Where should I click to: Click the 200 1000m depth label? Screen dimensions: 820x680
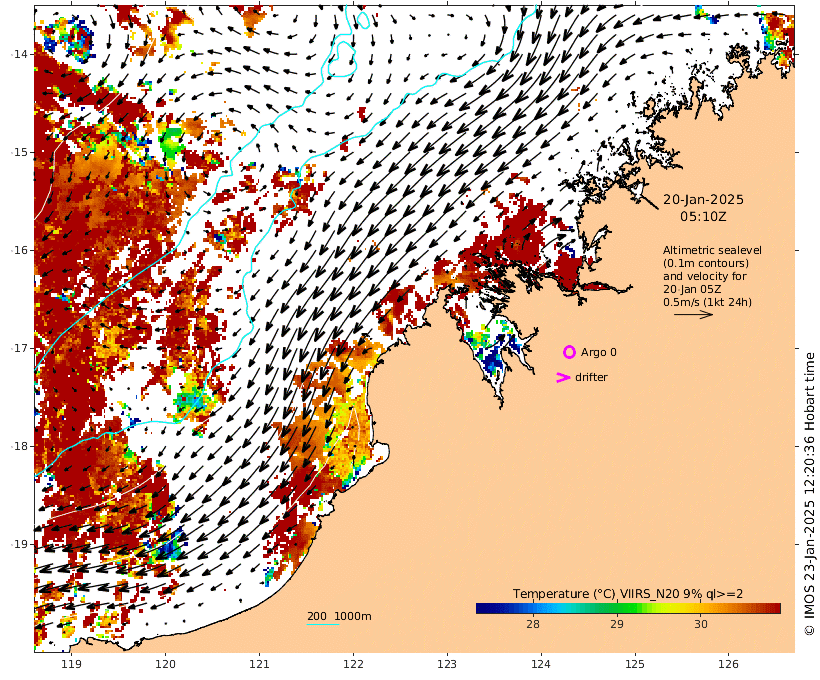pyautogui.click(x=339, y=616)
